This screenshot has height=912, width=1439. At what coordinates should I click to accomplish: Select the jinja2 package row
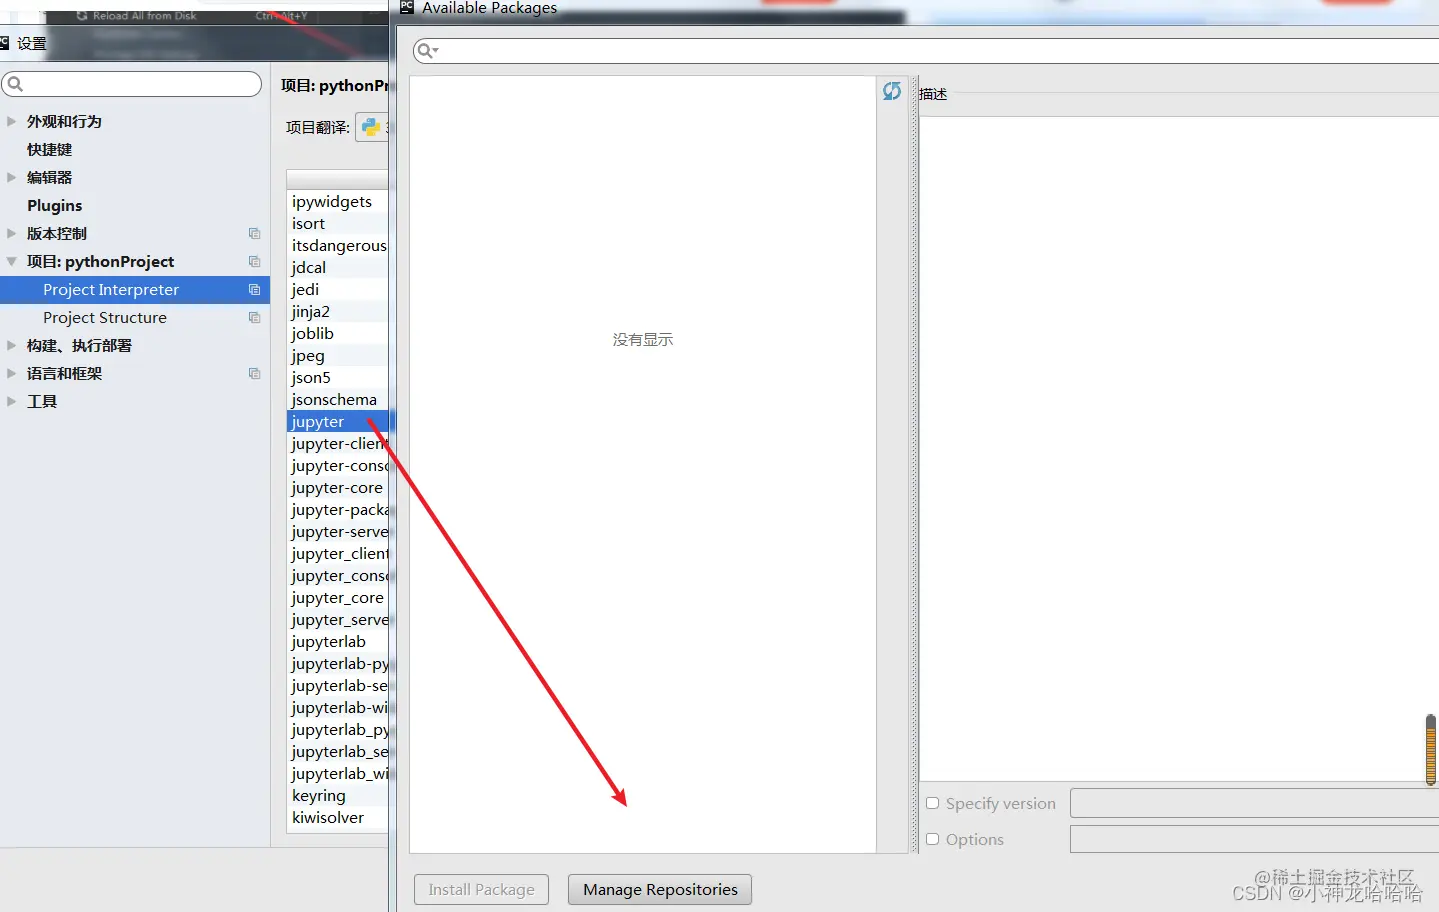[x=337, y=311]
